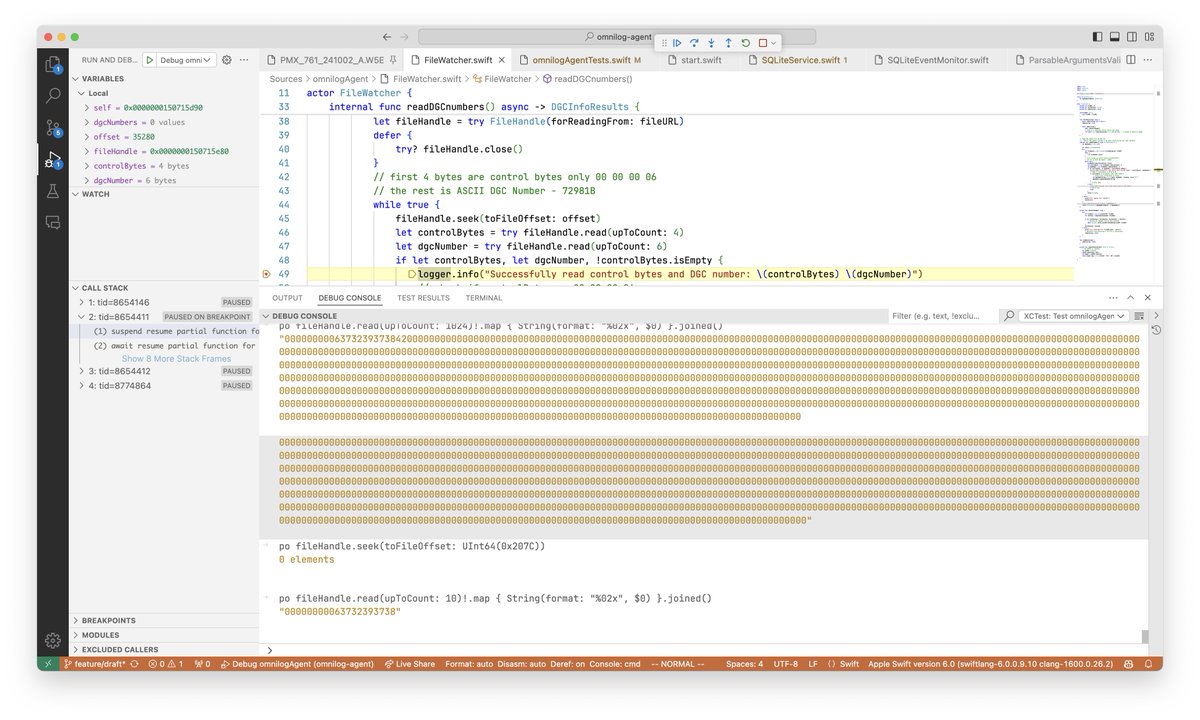
Task: Open remote window indicator in status bar
Action: tap(49, 664)
